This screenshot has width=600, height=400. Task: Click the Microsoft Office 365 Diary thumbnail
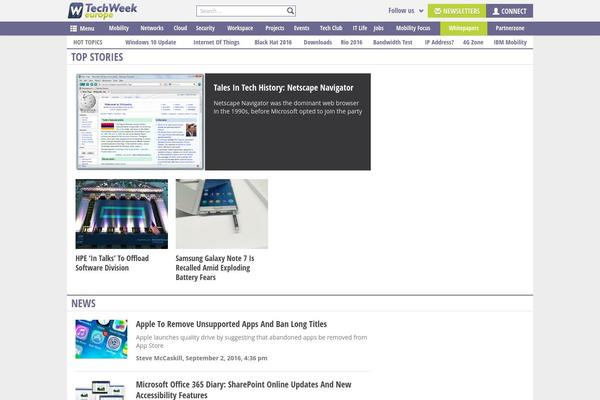(x=101, y=390)
